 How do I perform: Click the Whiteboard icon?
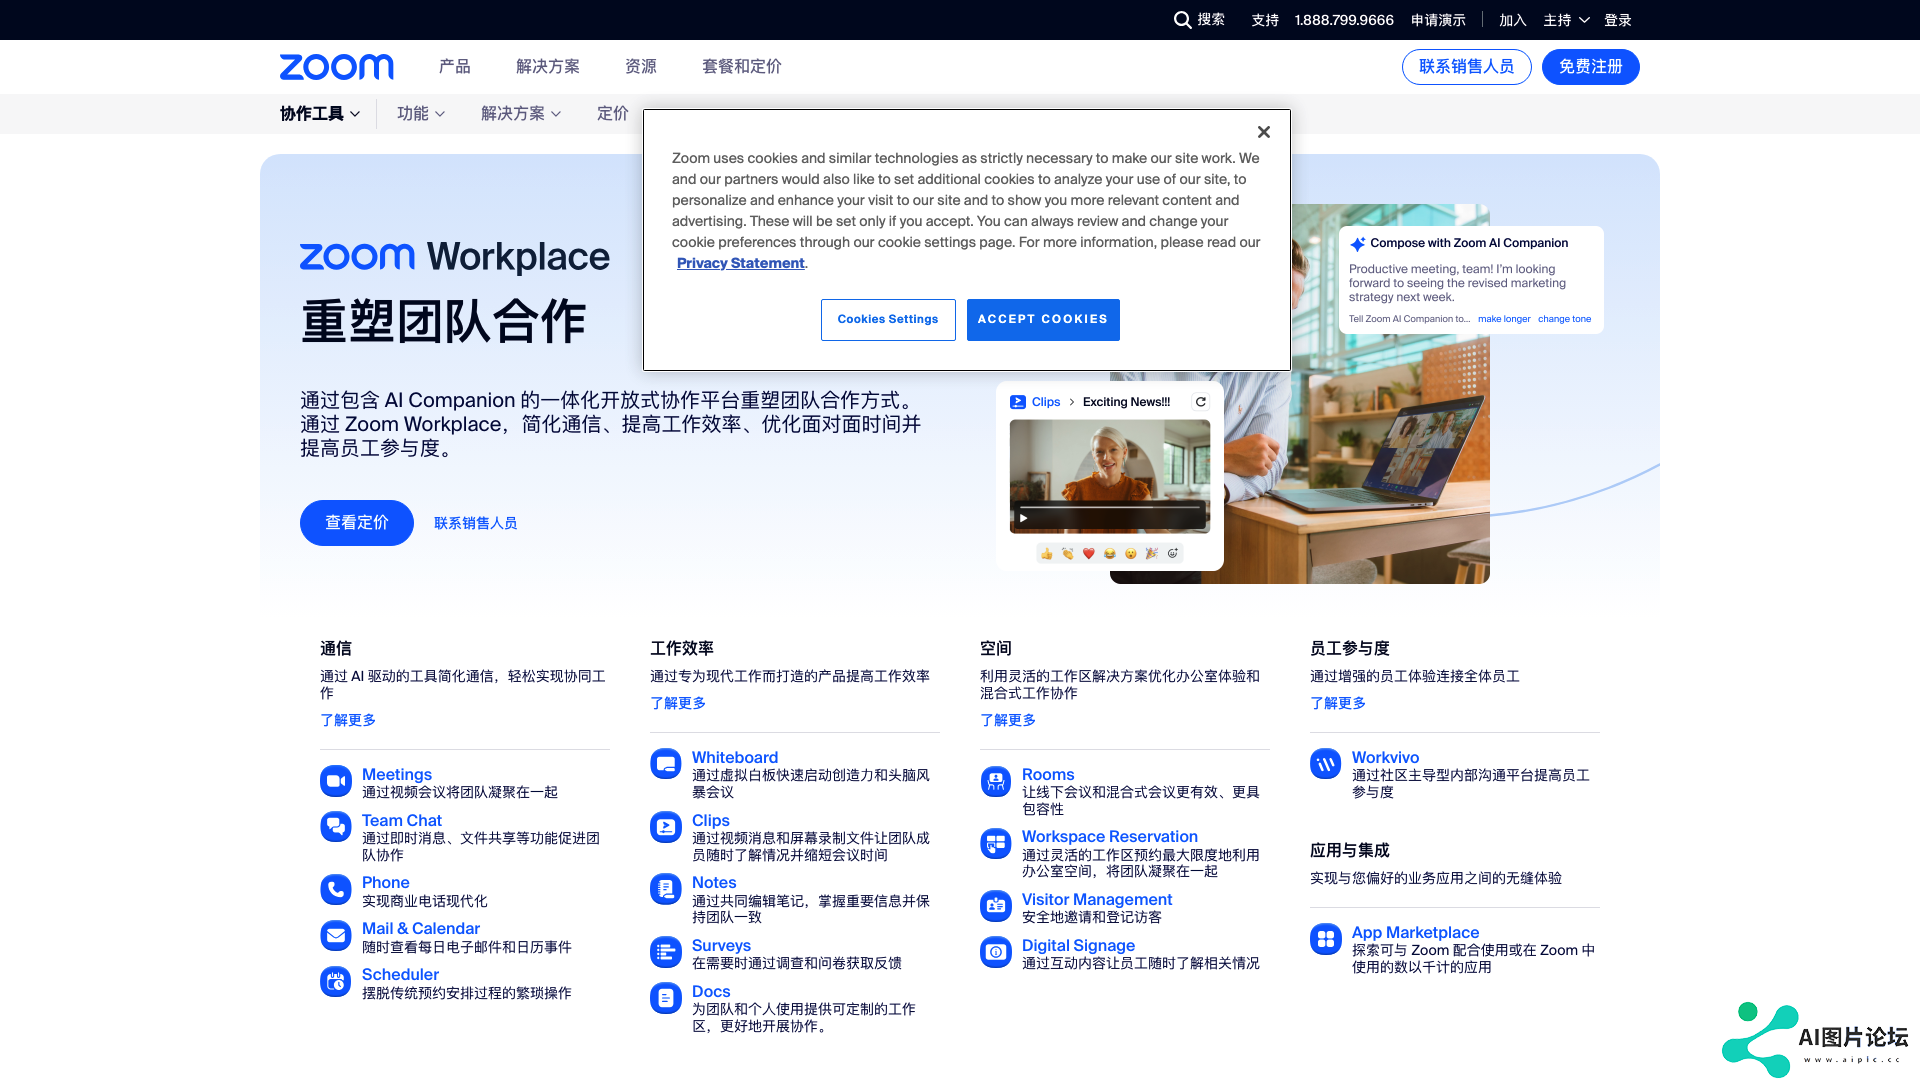[x=666, y=764]
